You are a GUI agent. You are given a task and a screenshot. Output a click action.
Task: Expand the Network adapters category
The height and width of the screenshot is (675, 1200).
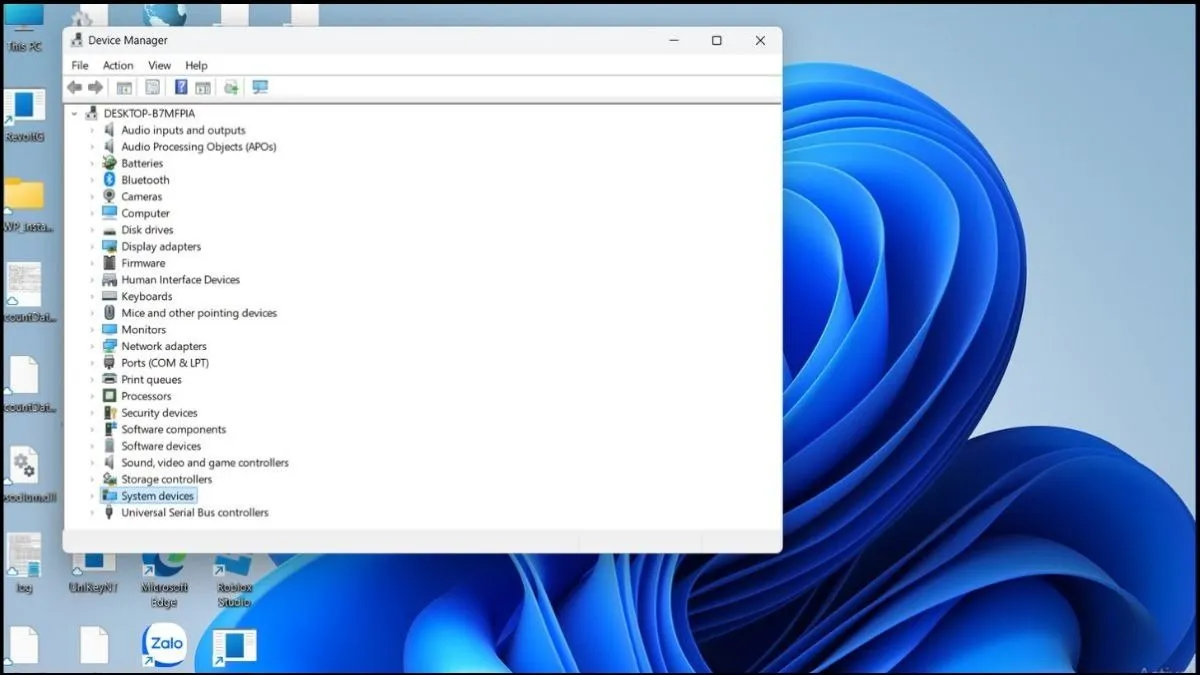(95, 346)
